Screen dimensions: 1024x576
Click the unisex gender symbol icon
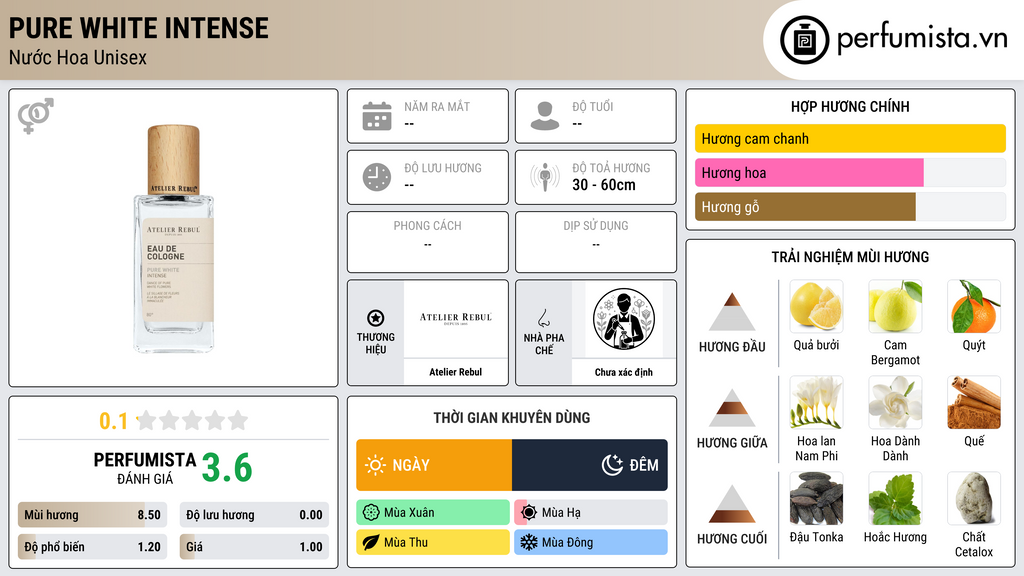pos(36,116)
